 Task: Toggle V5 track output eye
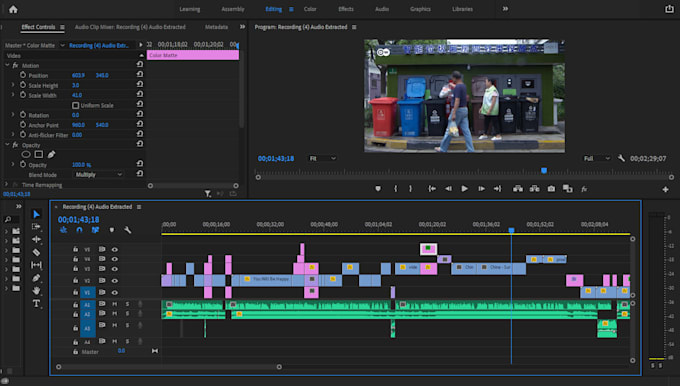coord(114,249)
